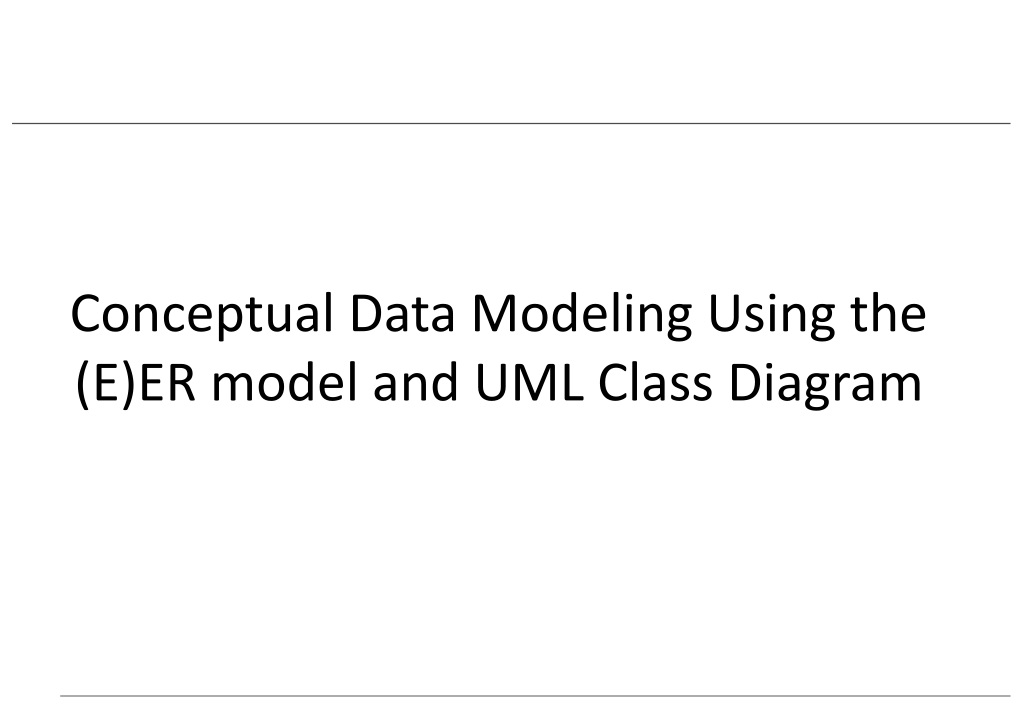Viewport: 1023px width, 708px height.
Task: Click the horizontal rule above the title
Action: [x=511, y=123]
